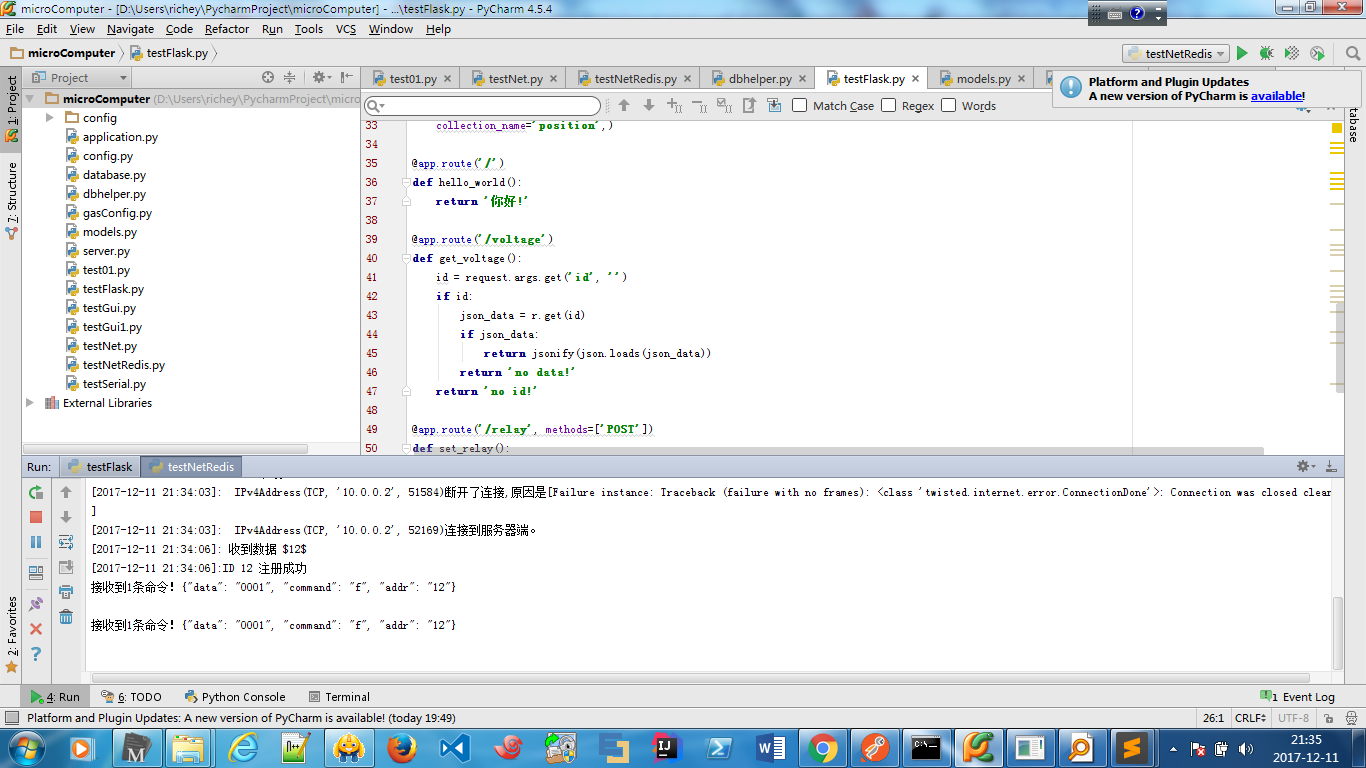The width and height of the screenshot is (1366, 768).
Task: Go down the stack trace in console
Action: tap(66, 517)
